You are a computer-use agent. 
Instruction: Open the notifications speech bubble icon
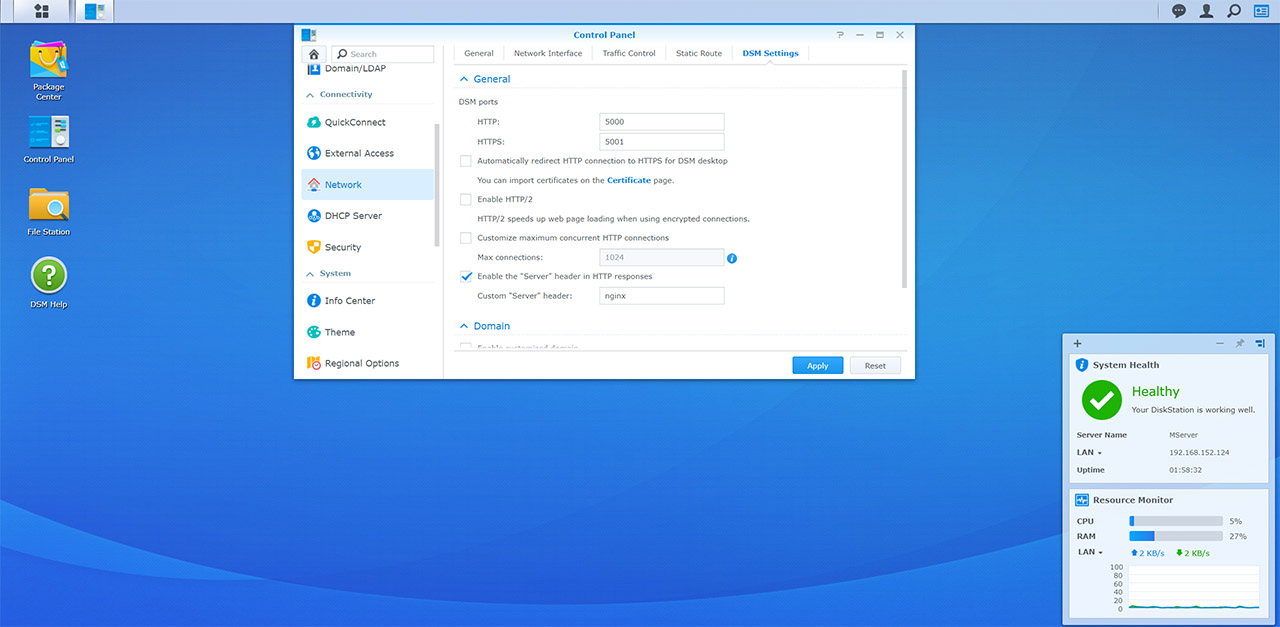[1179, 11]
